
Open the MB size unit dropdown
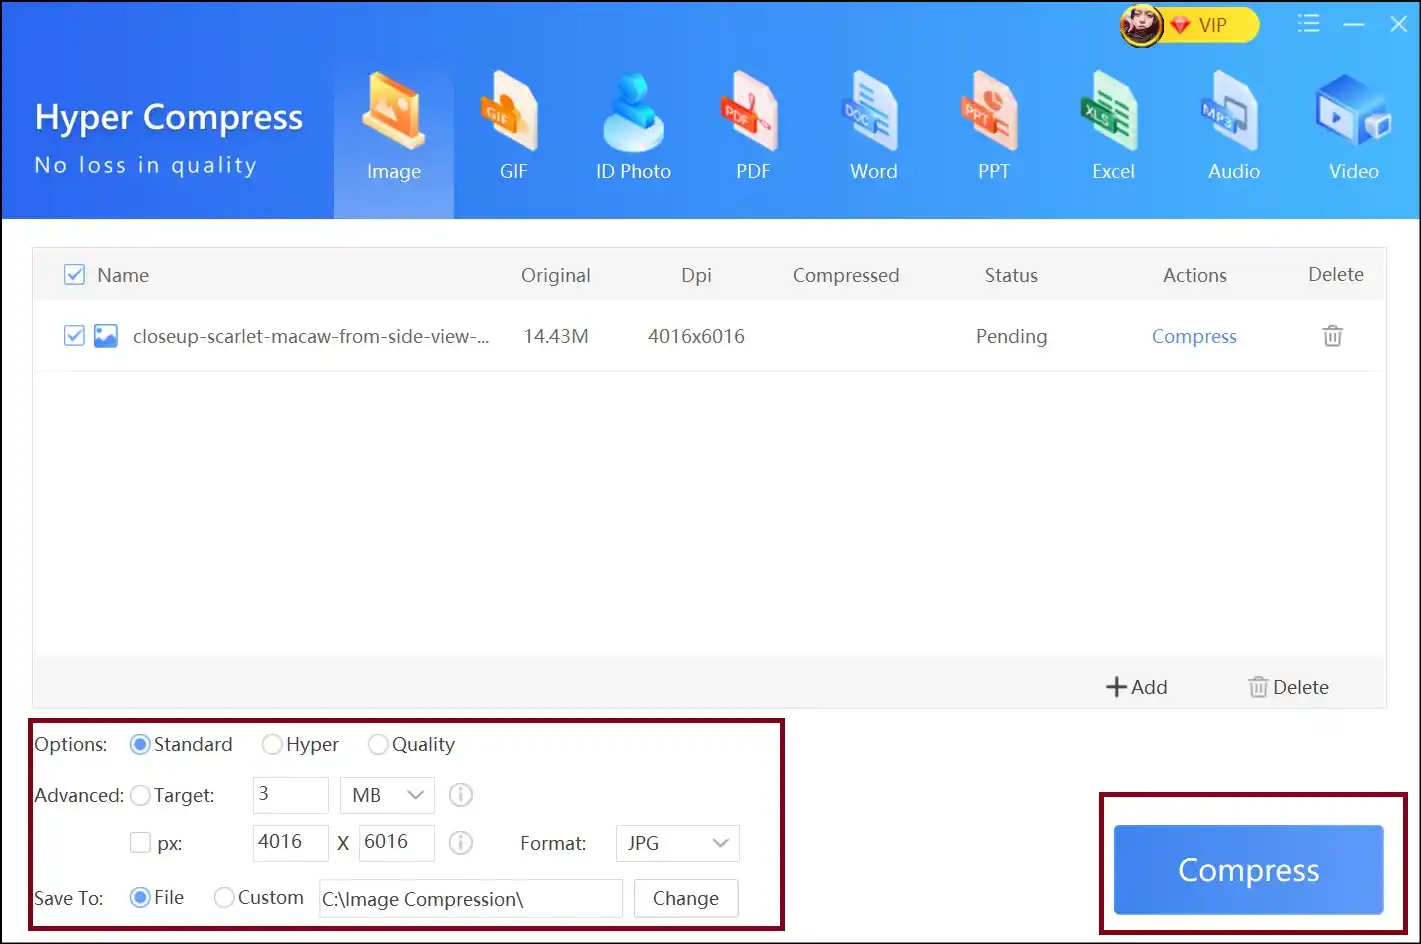387,795
